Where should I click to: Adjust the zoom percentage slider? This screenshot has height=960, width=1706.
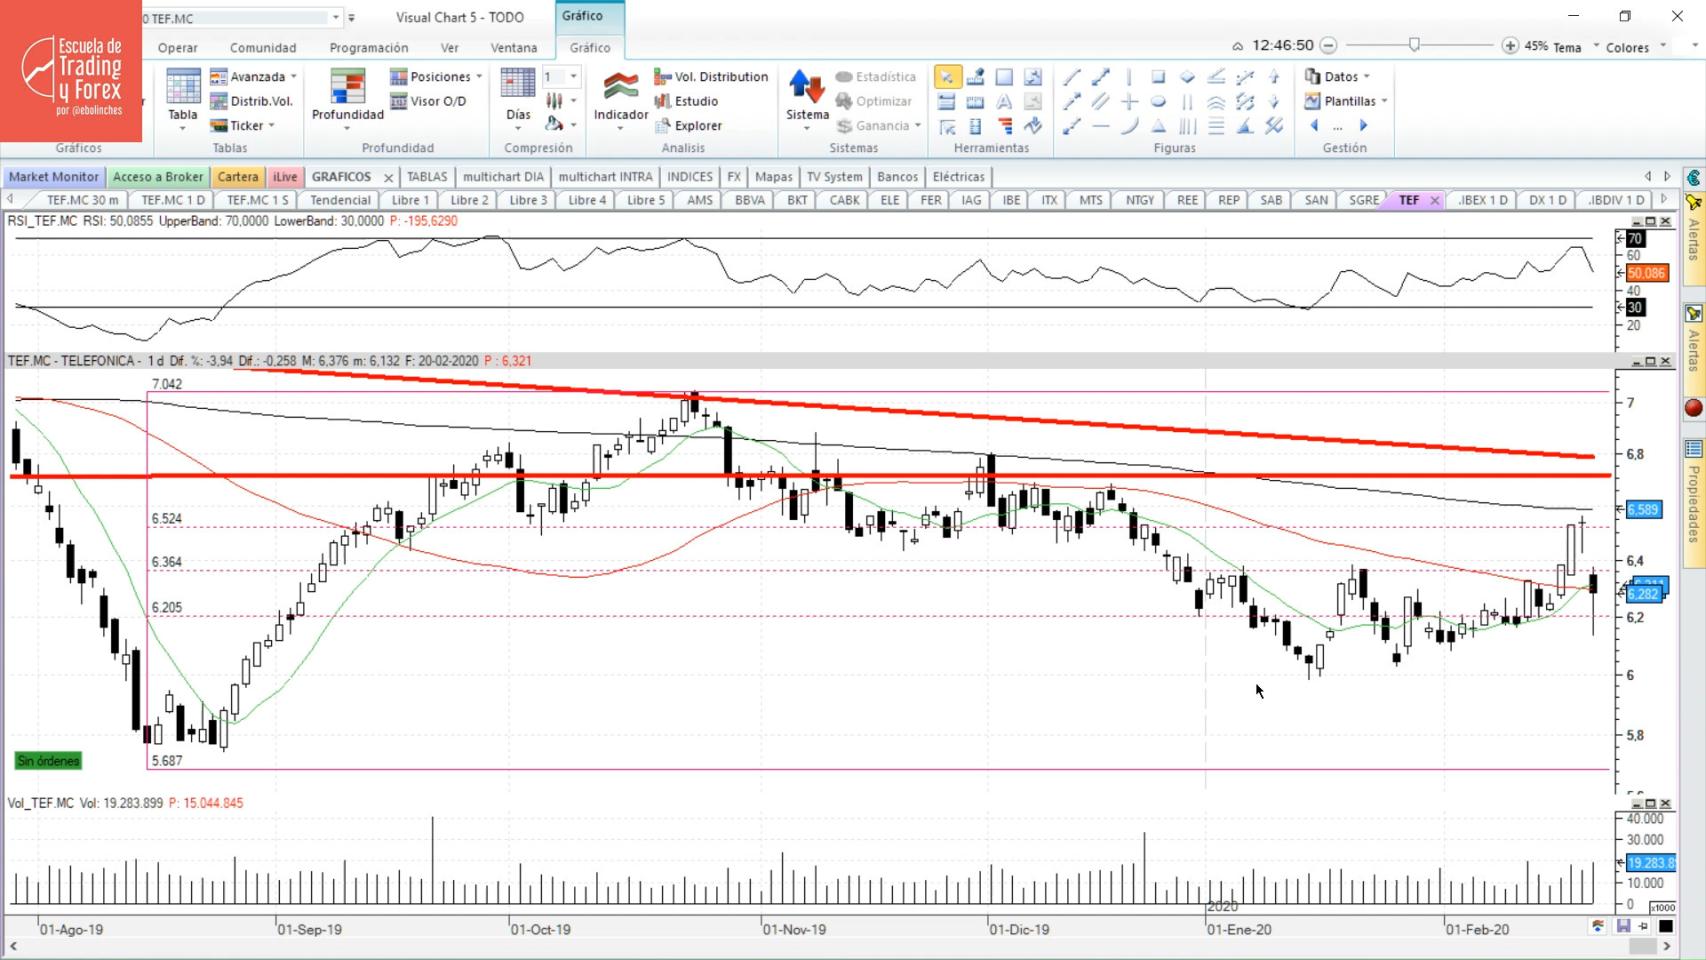point(1414,45)
